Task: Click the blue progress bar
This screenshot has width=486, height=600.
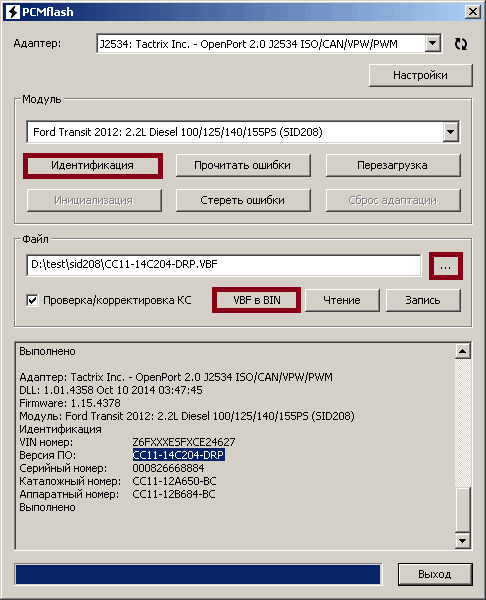Action: pyautogui.click(x=198, y=574)
